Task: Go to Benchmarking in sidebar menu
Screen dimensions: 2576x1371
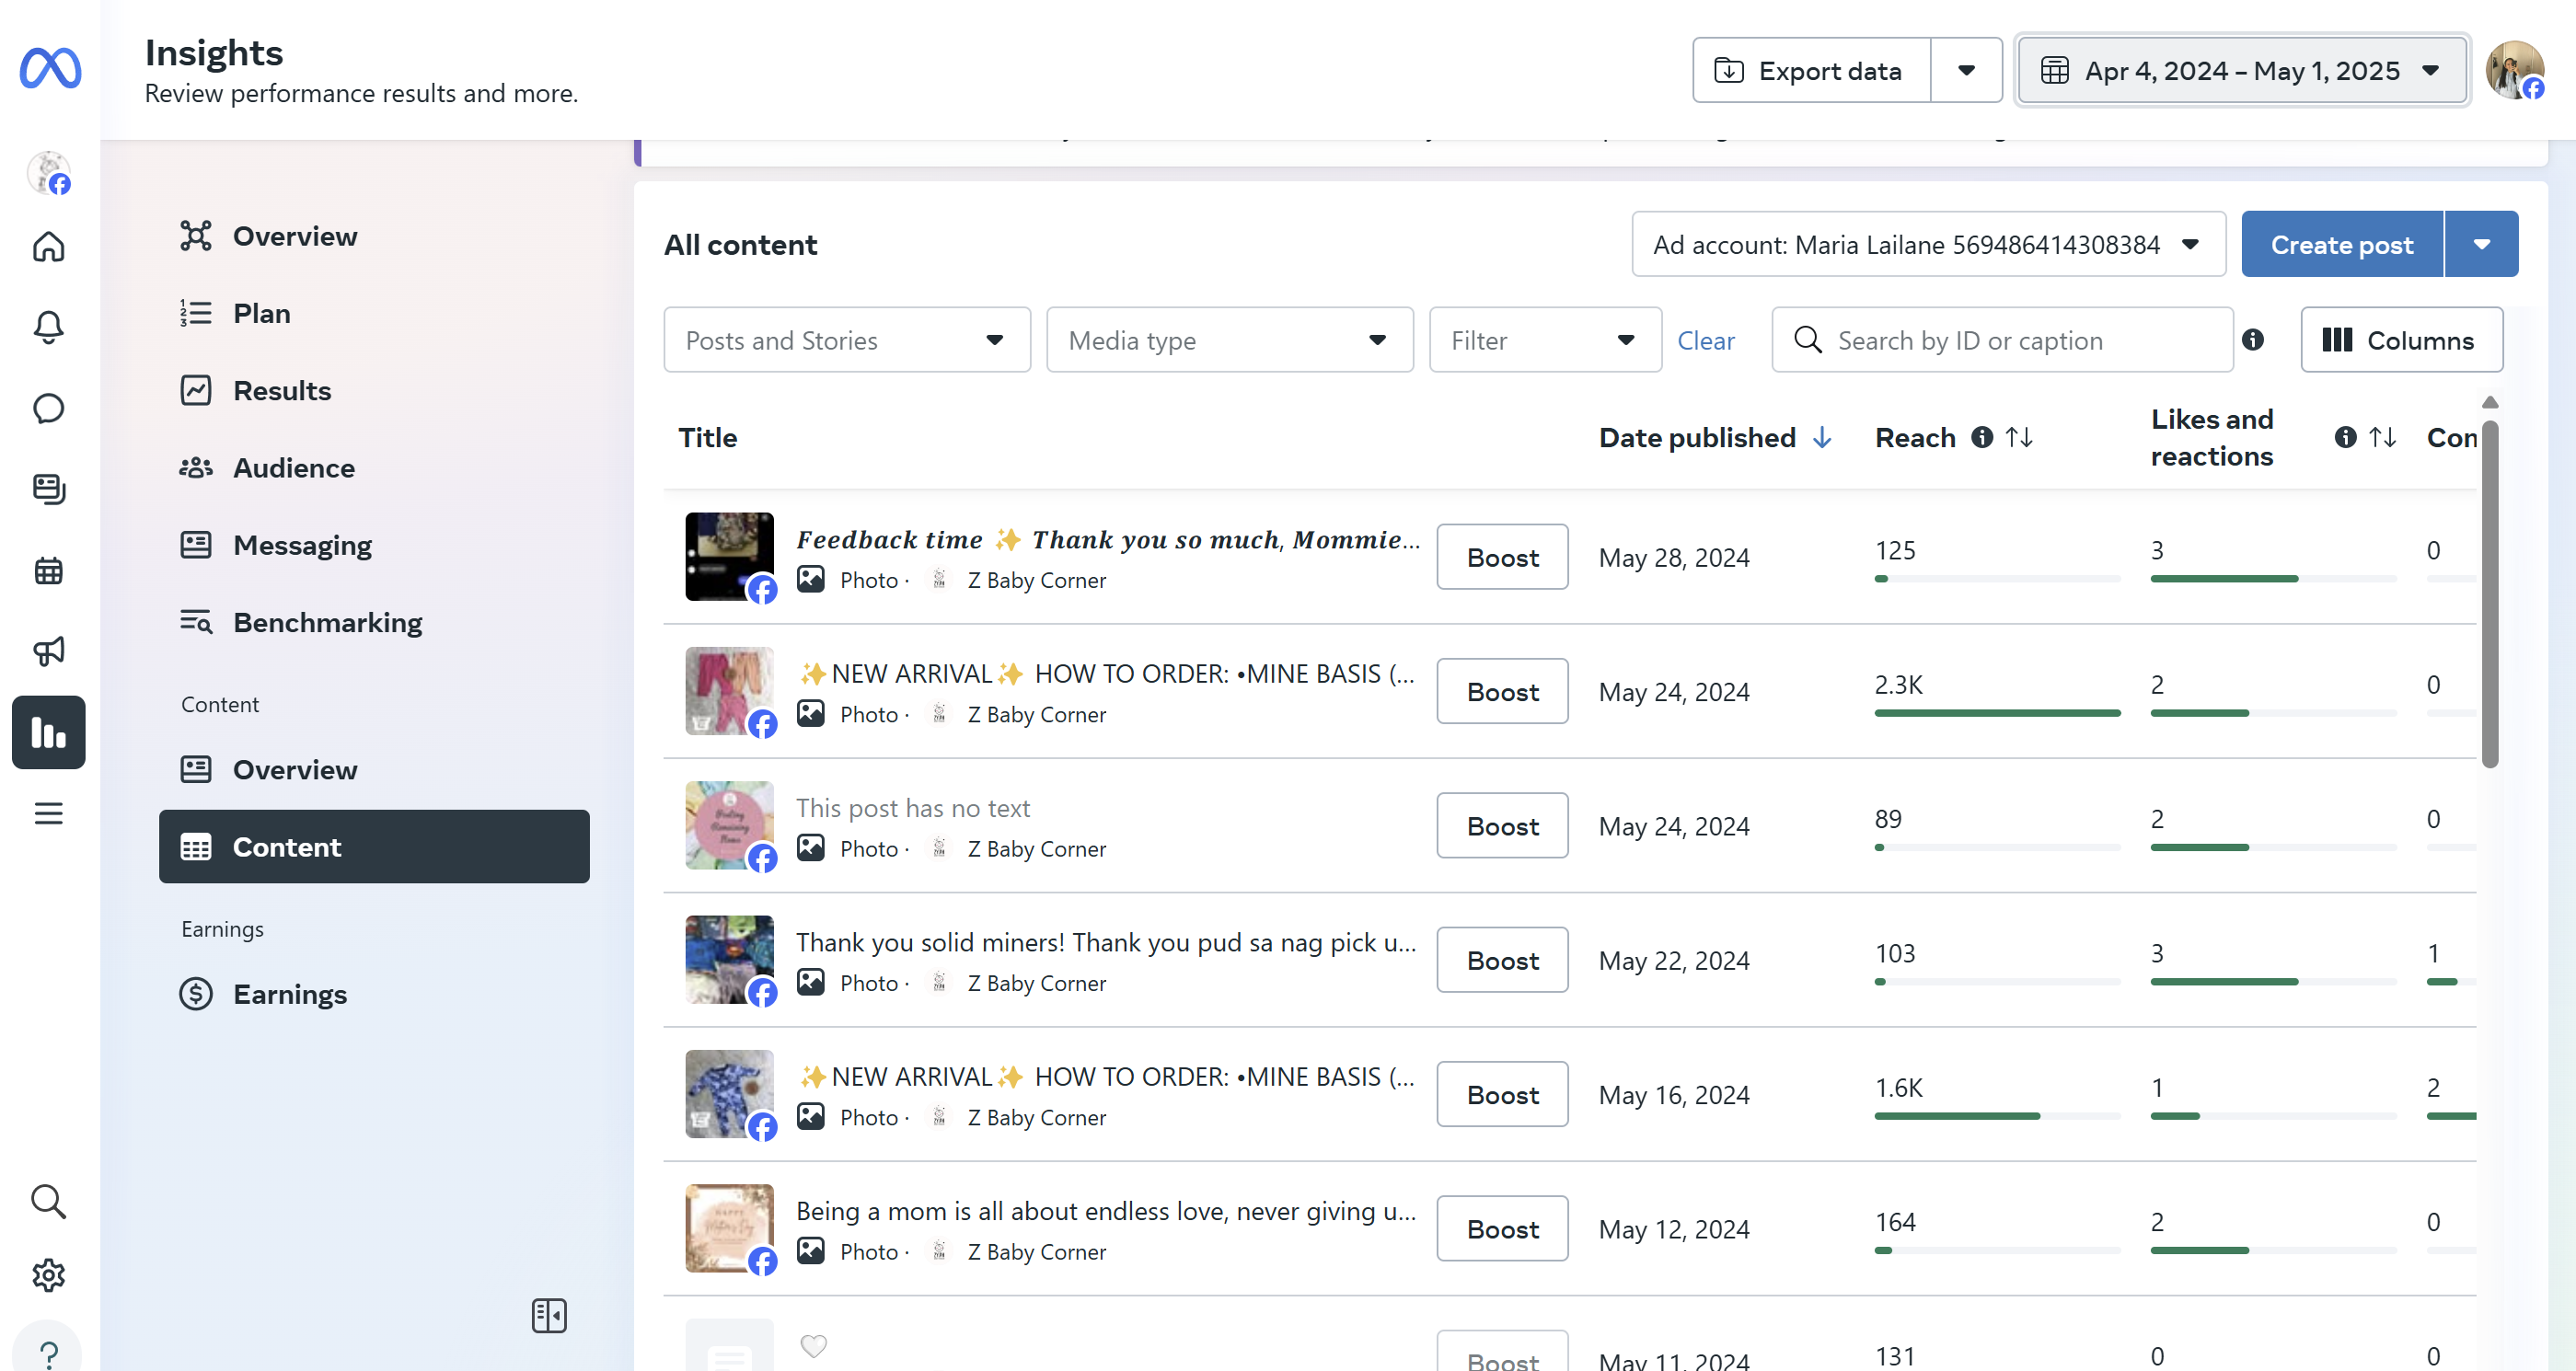Action: click(327, 622)
